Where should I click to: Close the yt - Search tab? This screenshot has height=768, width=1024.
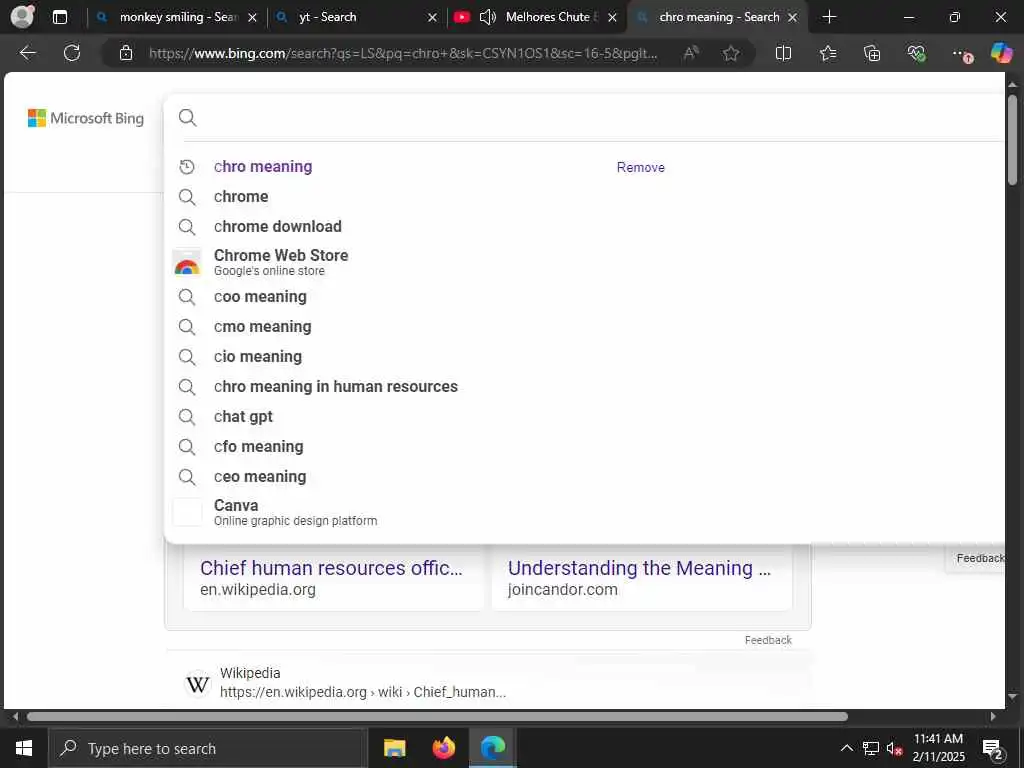[x=432, y=18]
